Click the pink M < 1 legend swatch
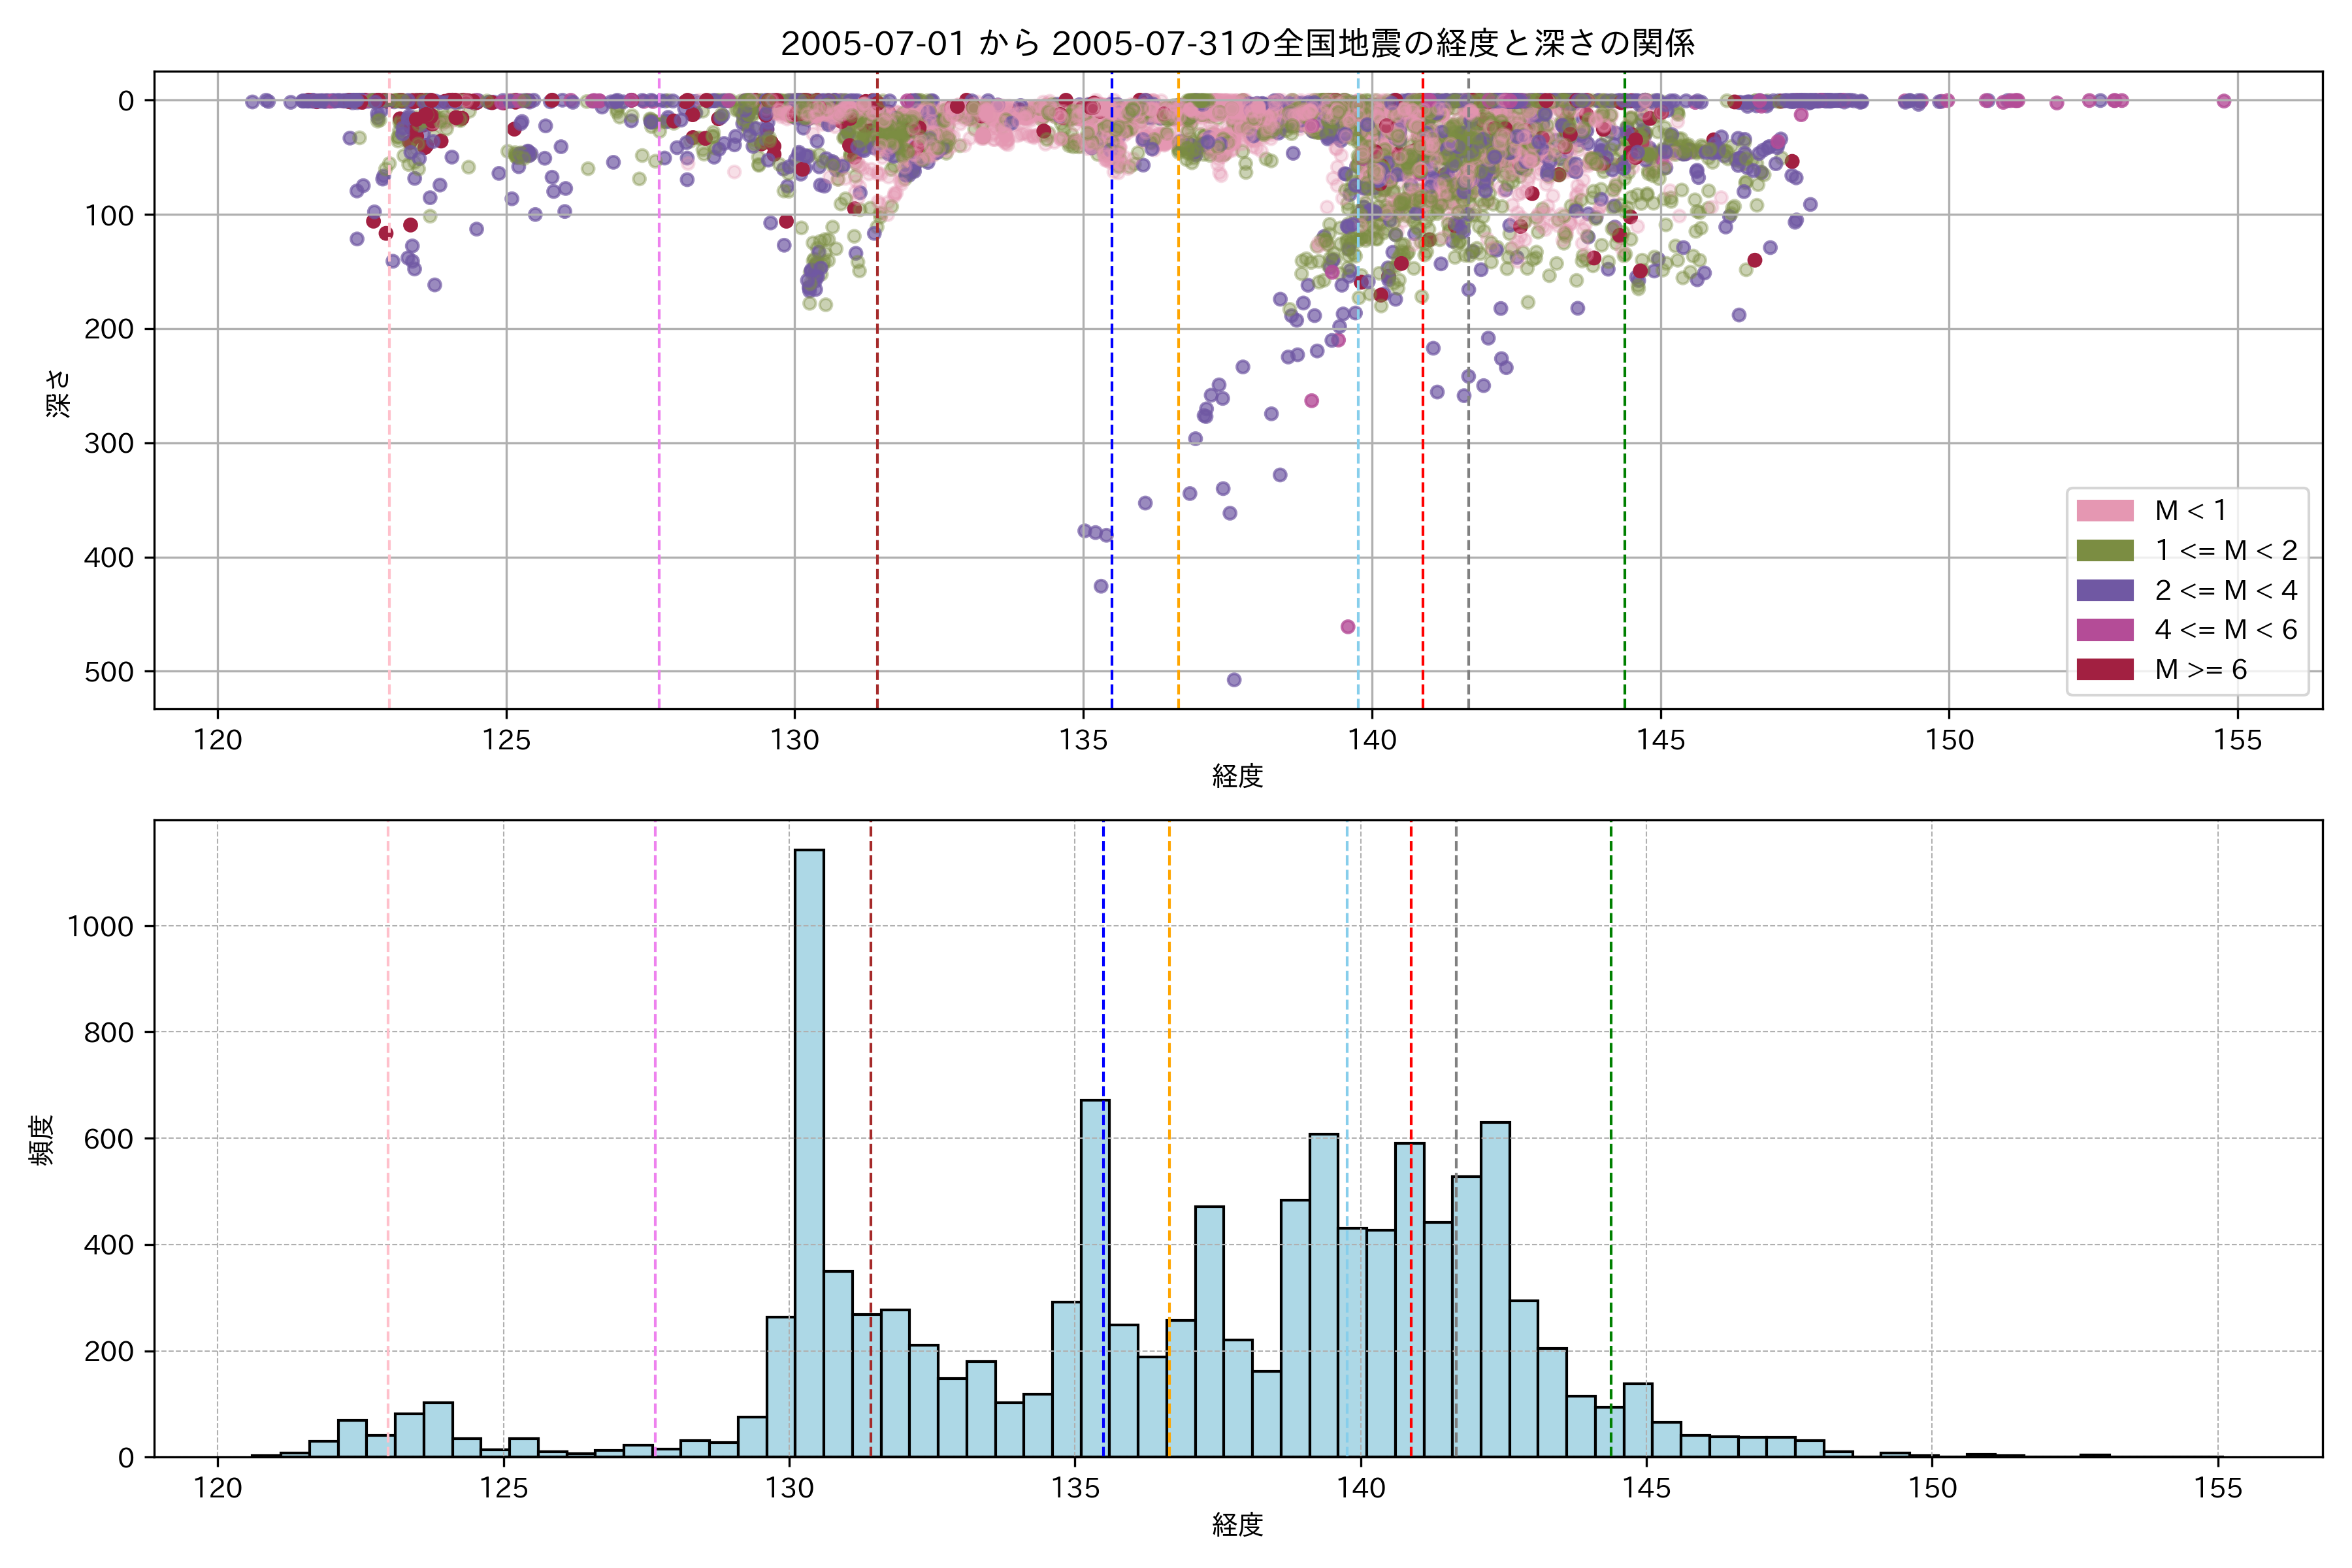 pyautogui.click(x=2105, y=511)
